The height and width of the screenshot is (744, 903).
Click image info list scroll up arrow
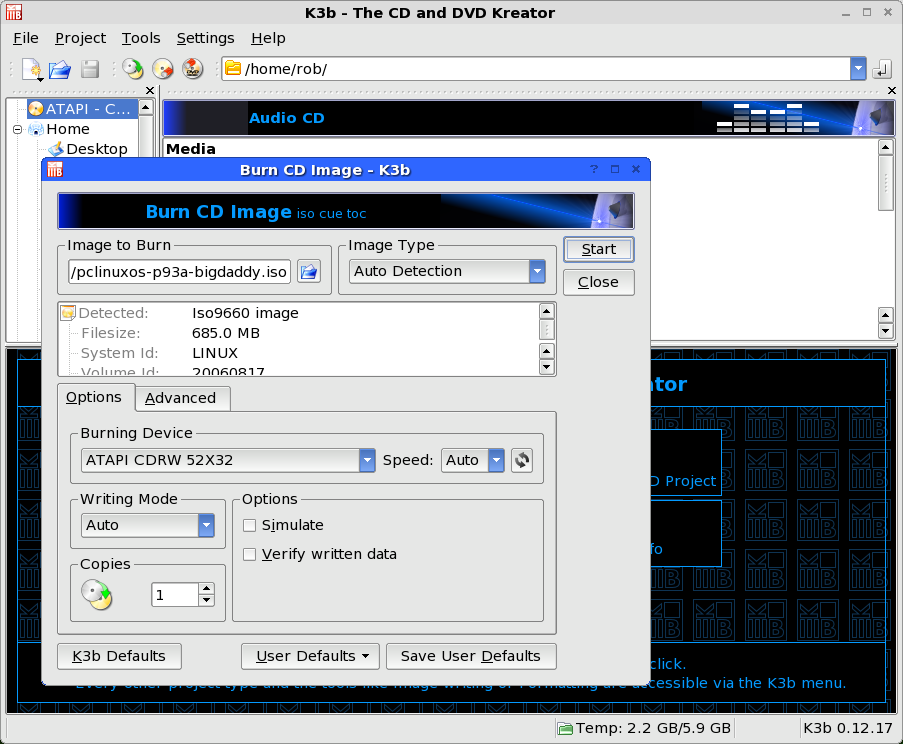pos(547,312)
